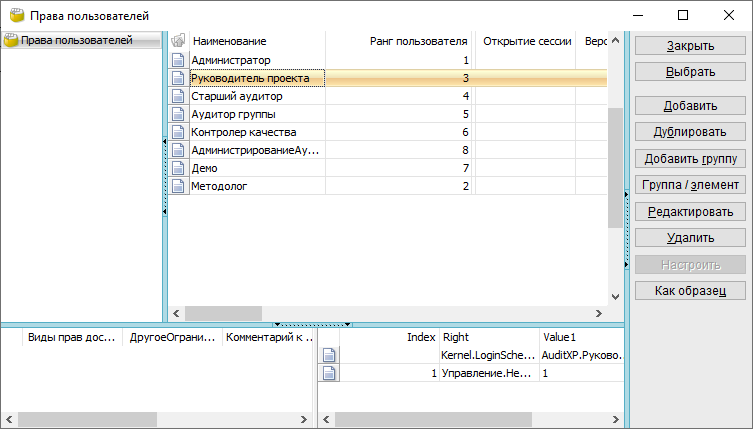
Task: Click the document icon beside Администратор
Action: (x=178, y=60)
